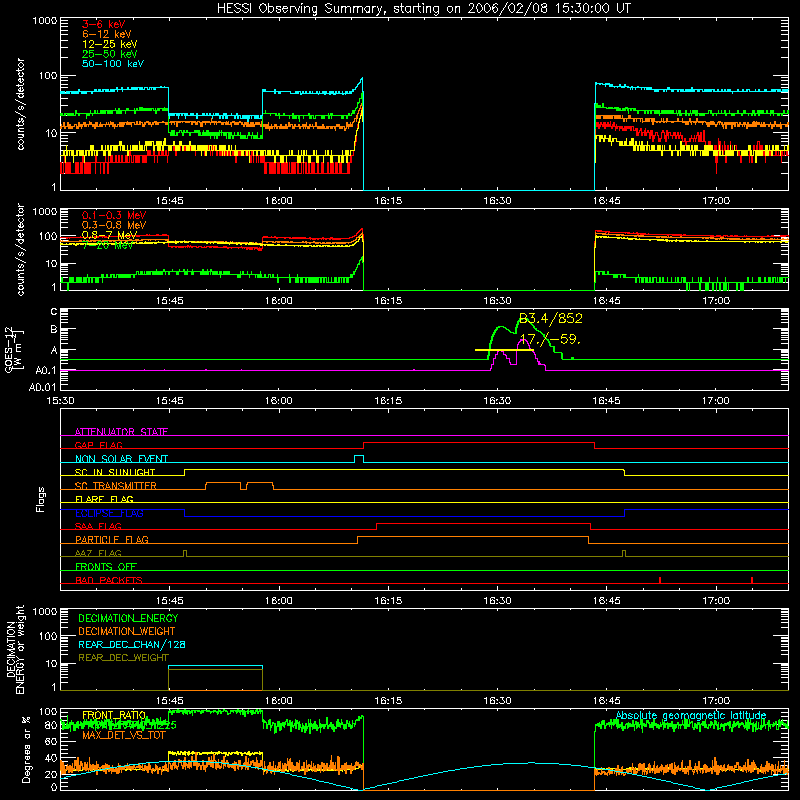Select the green 7-20 MeV legend label
The width and height of the screenshot is (800, 800).
[108, 245]
